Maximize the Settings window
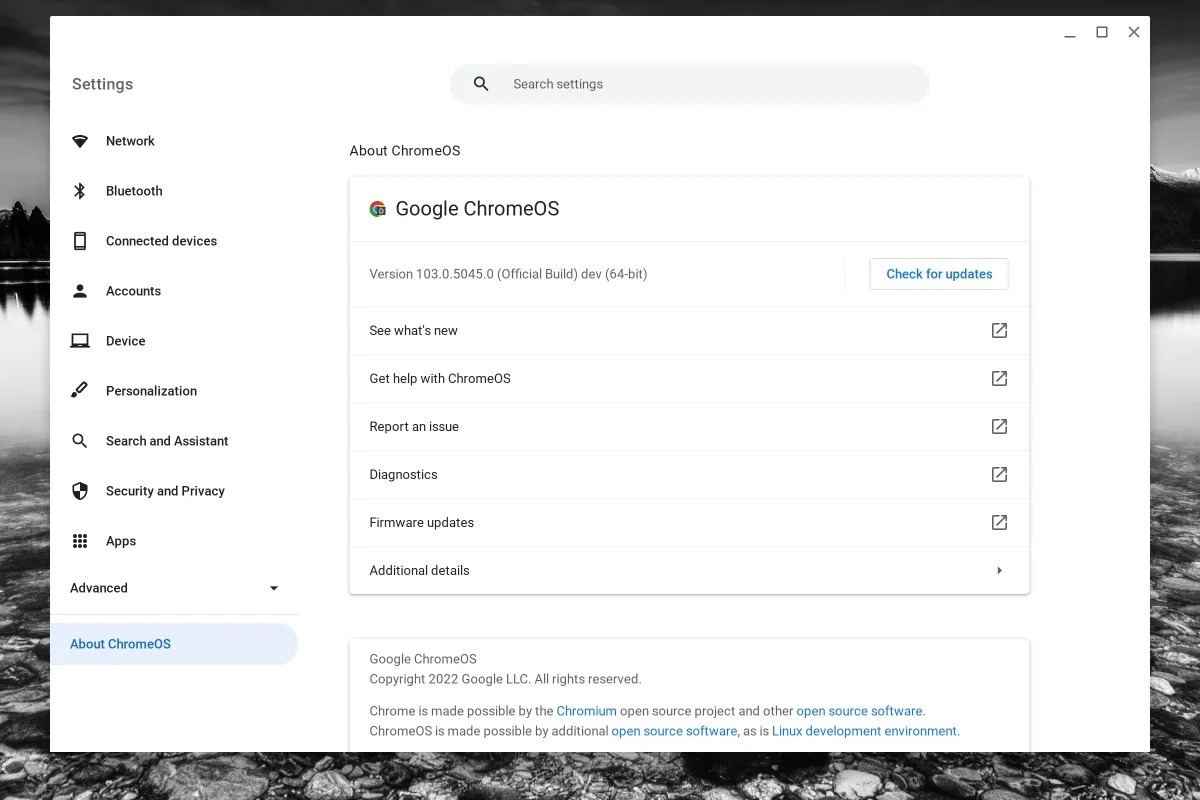 pos(1102,32)
